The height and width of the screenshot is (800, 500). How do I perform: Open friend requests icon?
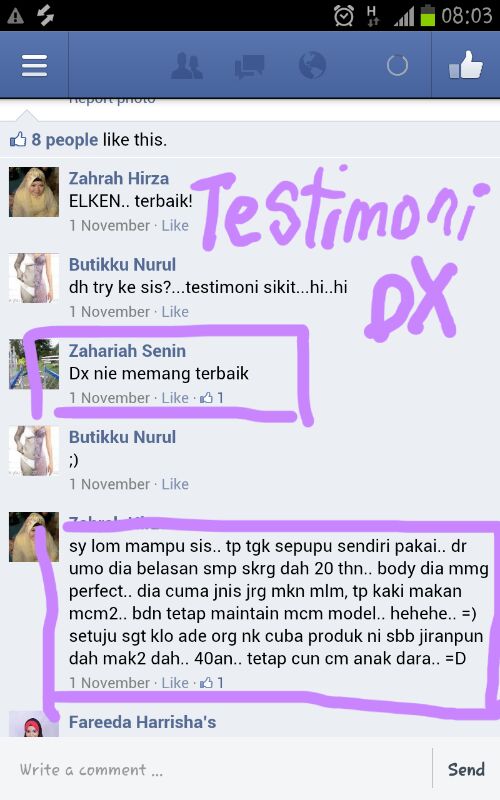click(187, 65)
